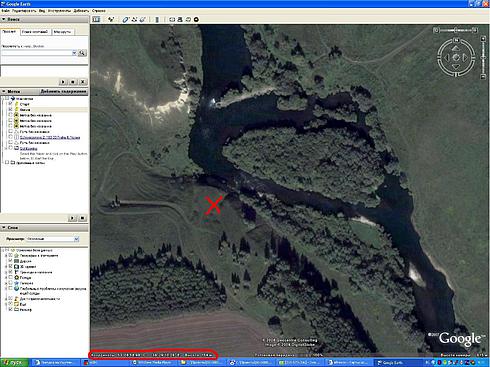Toggle the Дороги layer checkbox
Viewport: 490px width, 367px height.
11,261
